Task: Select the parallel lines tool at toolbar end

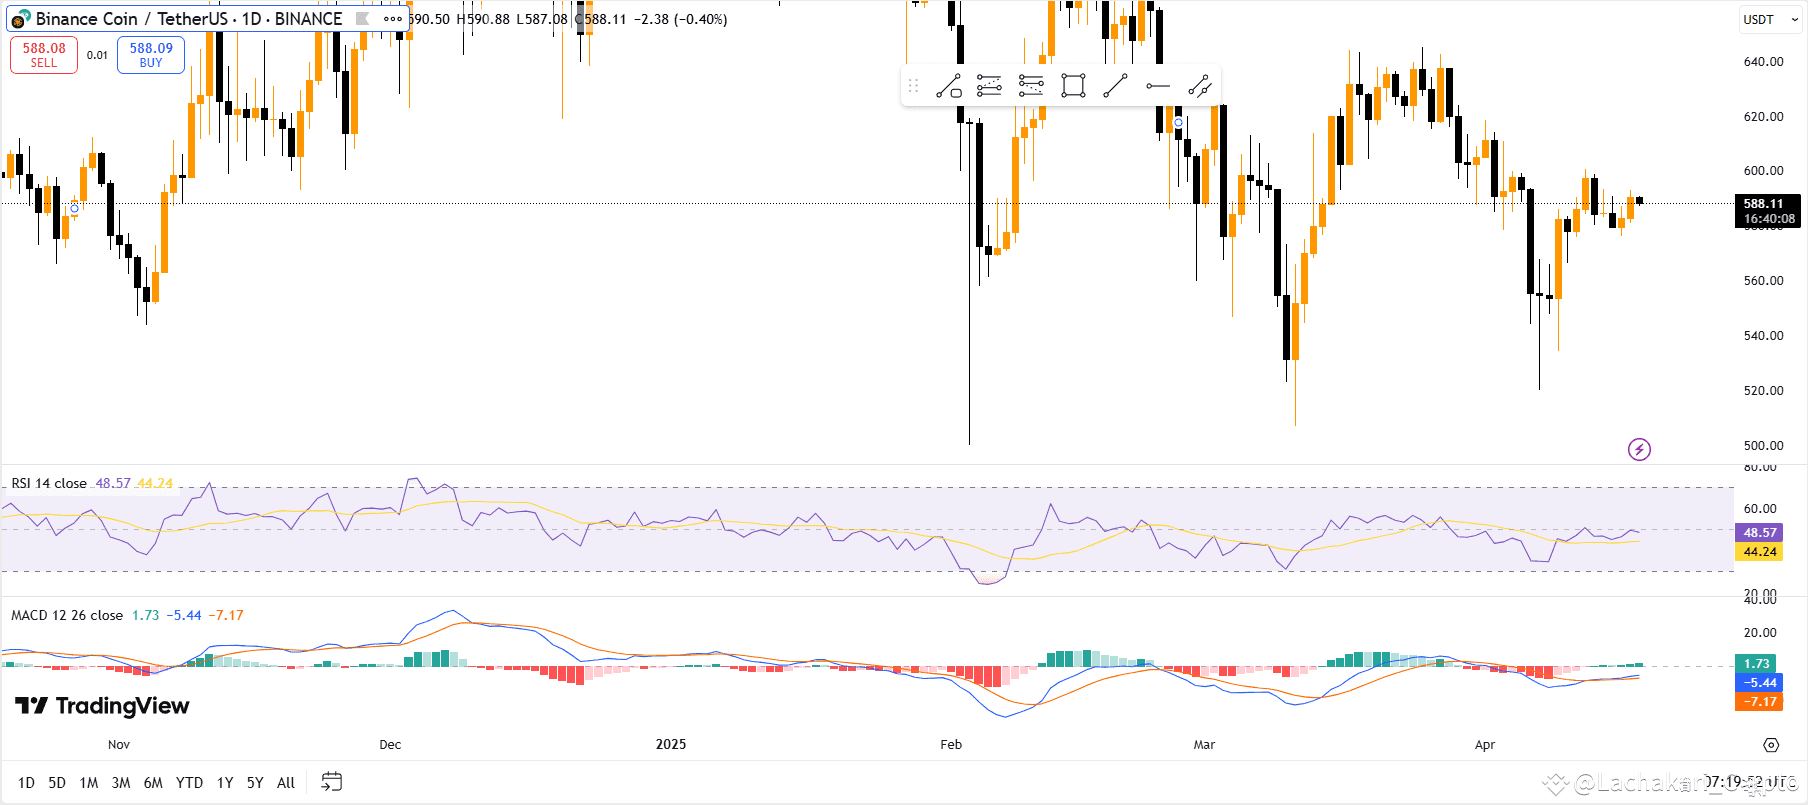Action: [x=1200, y=86]
